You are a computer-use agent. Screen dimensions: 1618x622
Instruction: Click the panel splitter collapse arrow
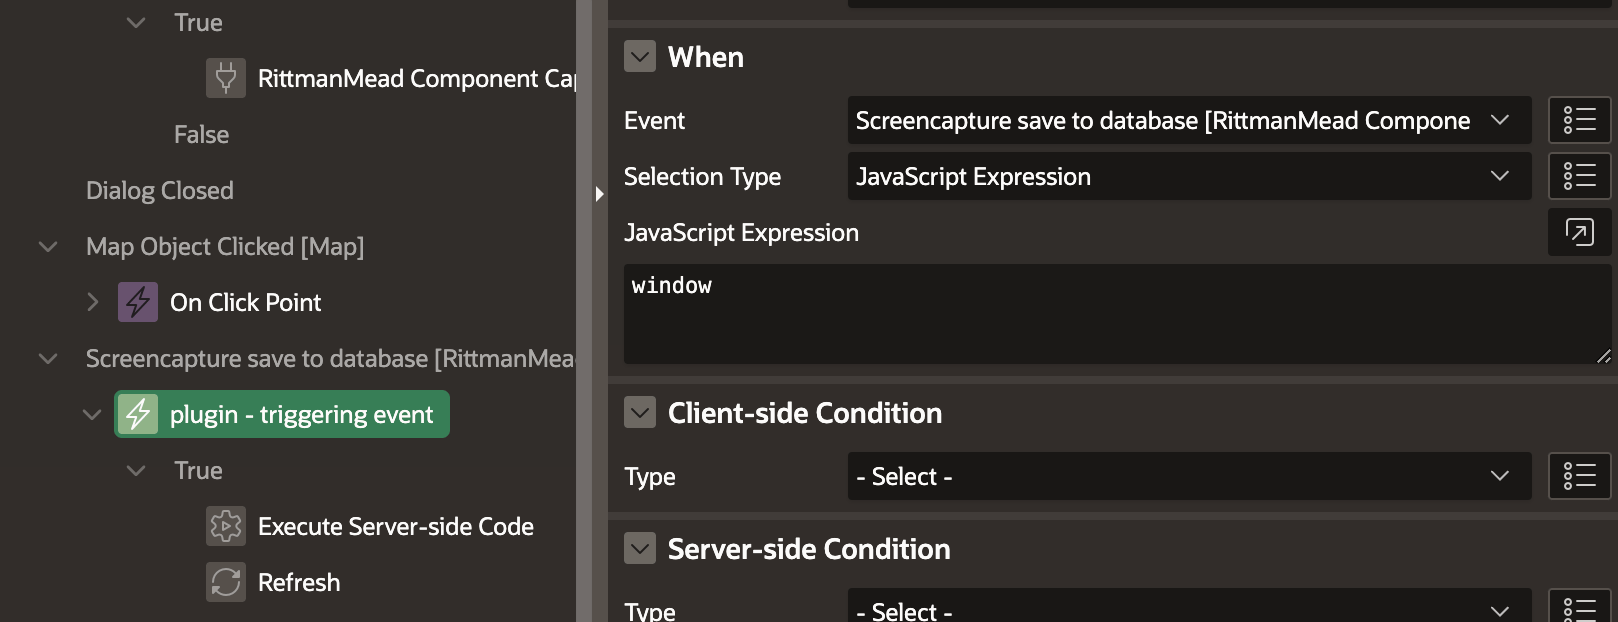pos(598,193)
